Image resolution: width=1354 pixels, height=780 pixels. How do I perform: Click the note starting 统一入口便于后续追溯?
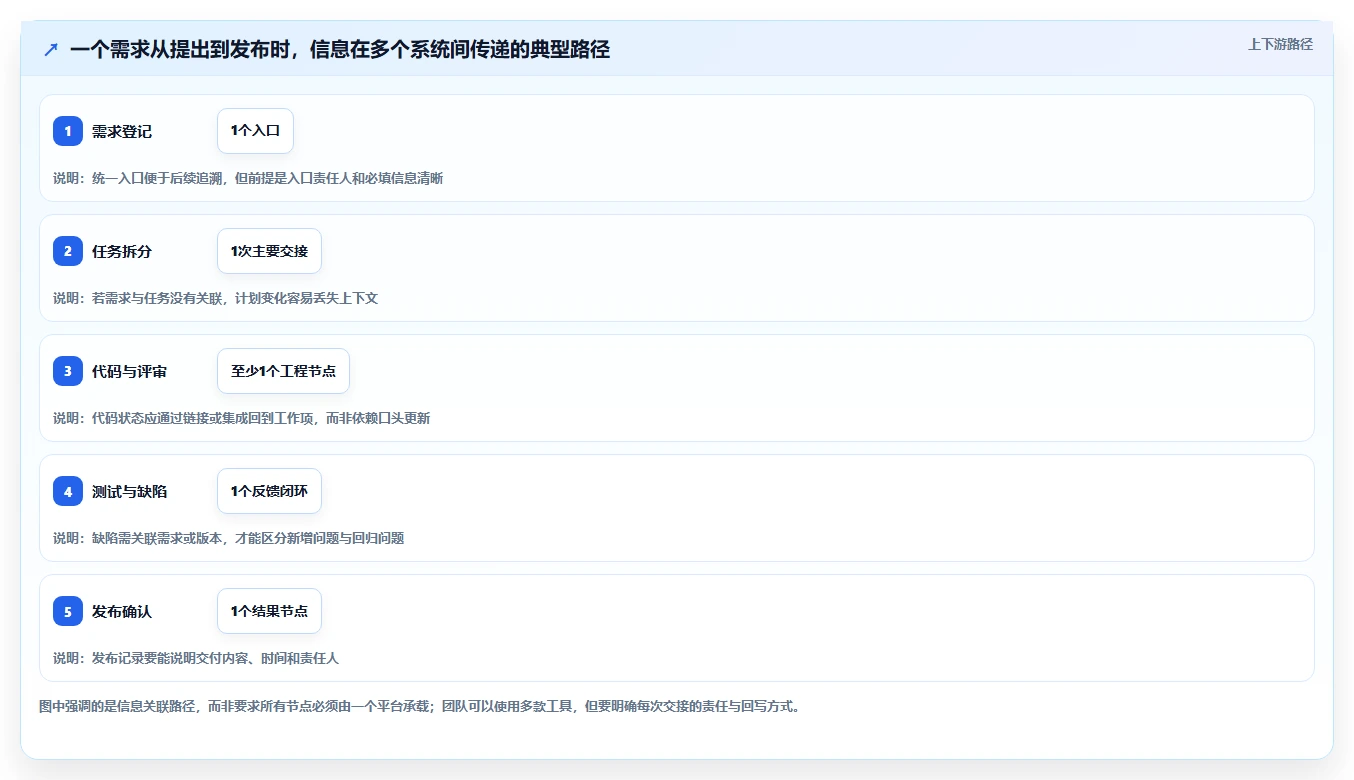248,178
